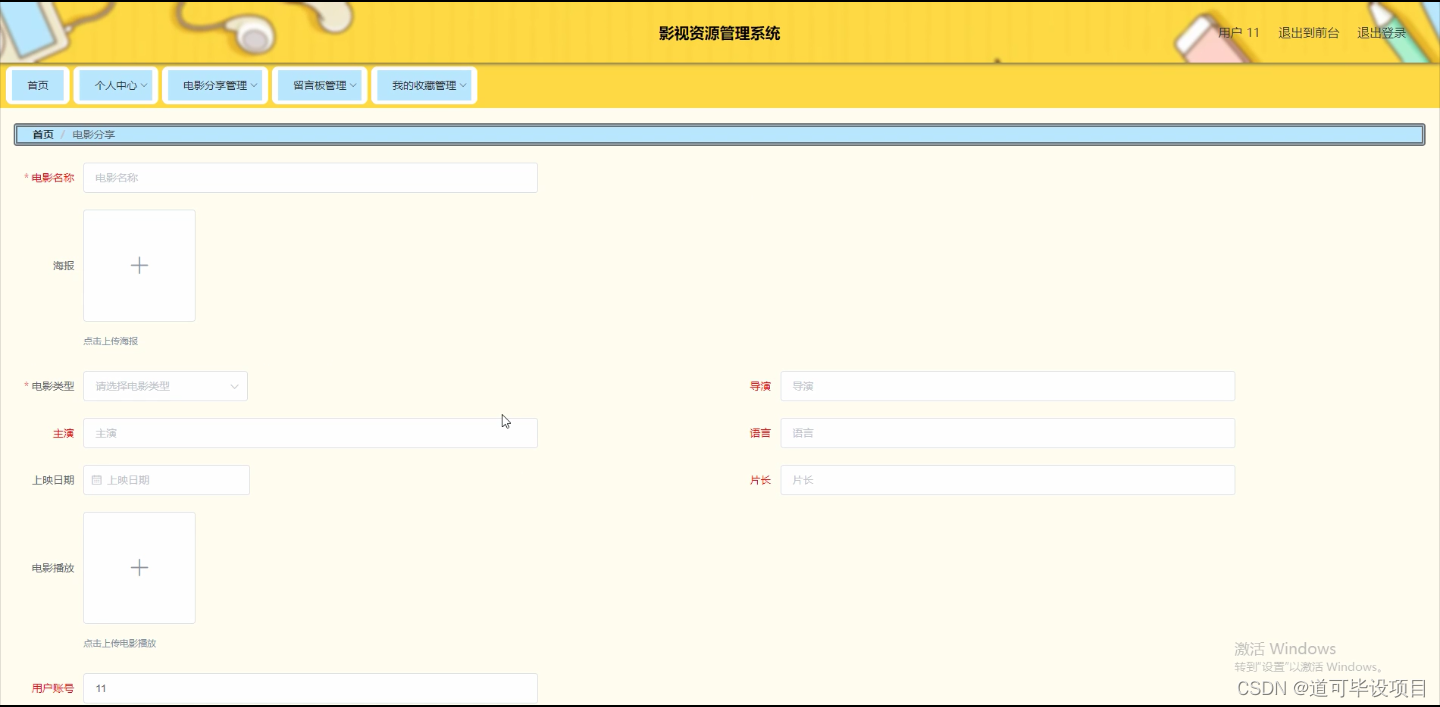Viewport: 1440px width, 707px height.
Task: Click the plus icon to upload the movie file
Action: [x=139, y=567]
